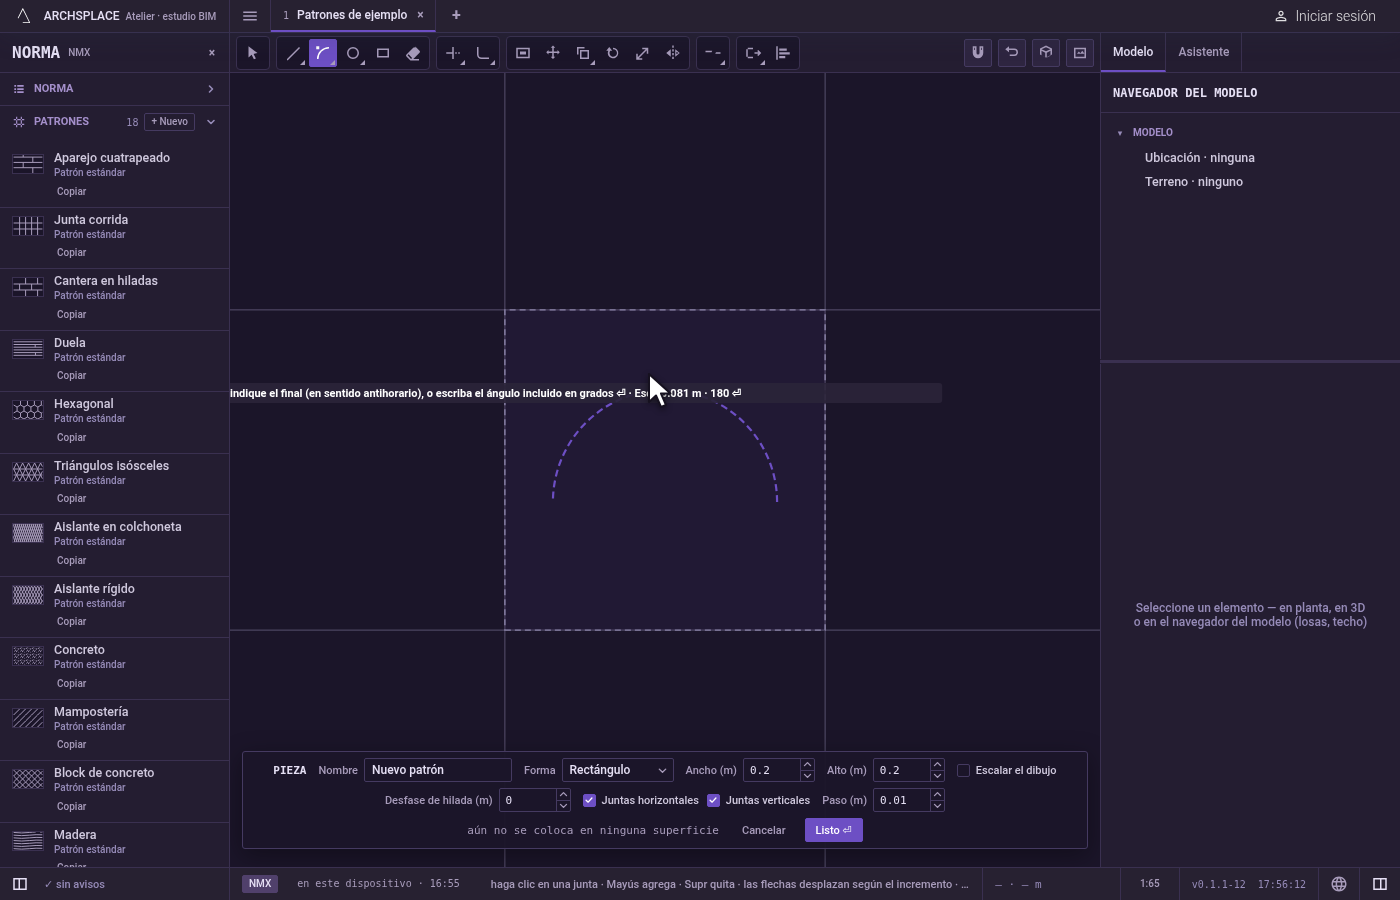Screen dimensions: 1400x900
Task: Open the 3D cube view icon
Action: point(1046,53)
